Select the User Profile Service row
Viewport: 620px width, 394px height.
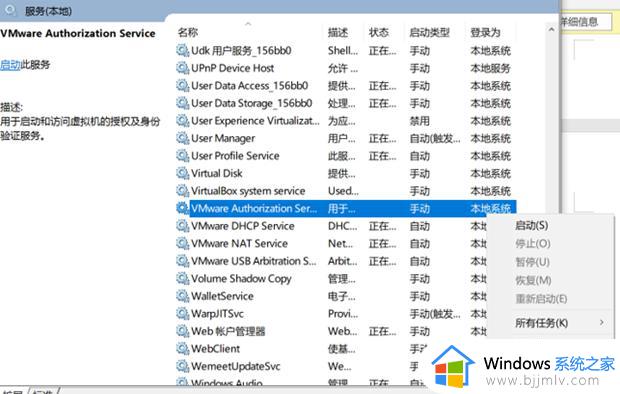point(235,156)
